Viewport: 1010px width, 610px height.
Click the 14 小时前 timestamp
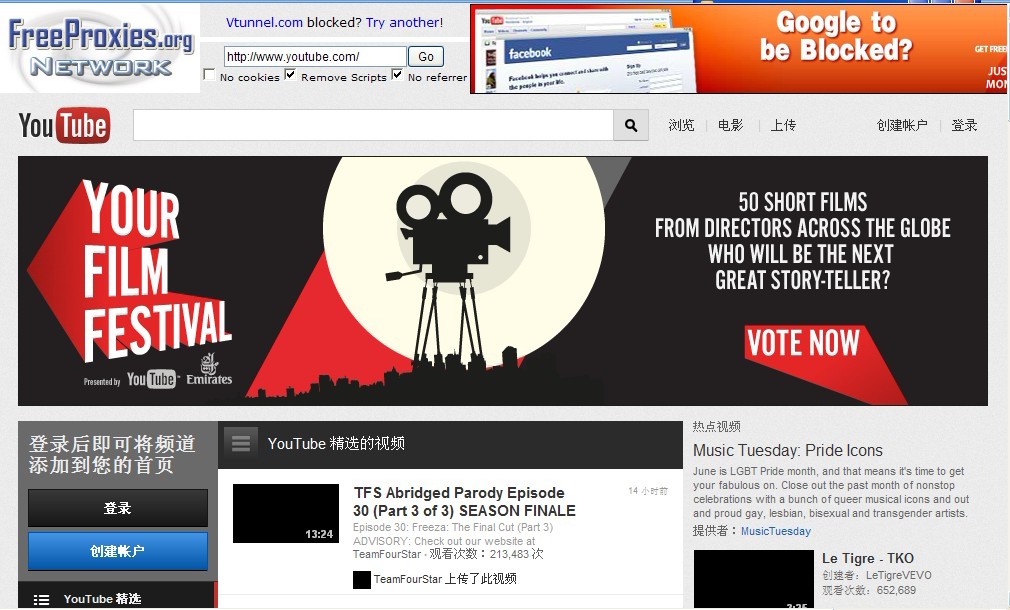(x=648, y=491)
